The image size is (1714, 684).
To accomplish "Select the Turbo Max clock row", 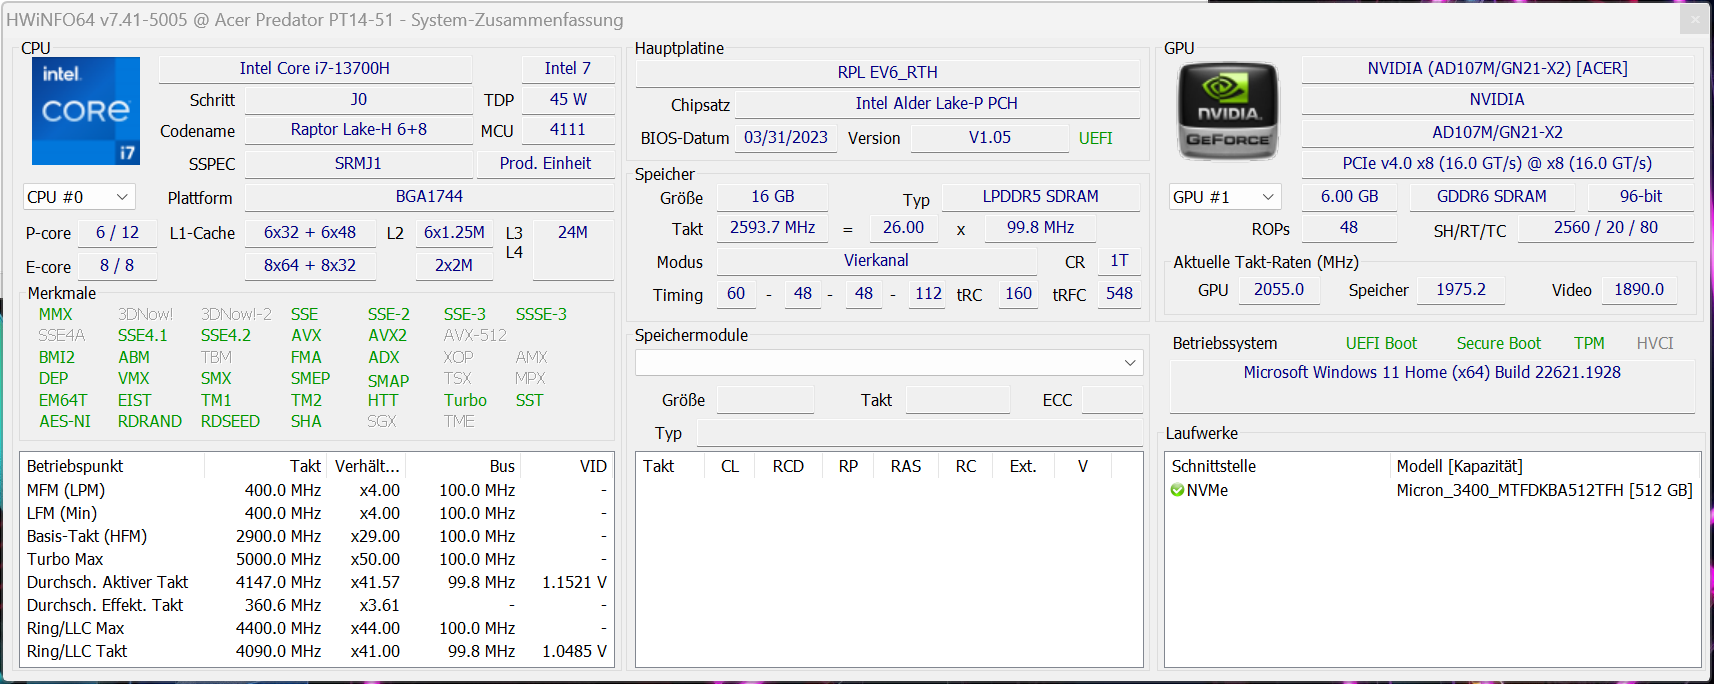I will pyautogui.click(x=317, y=559).
